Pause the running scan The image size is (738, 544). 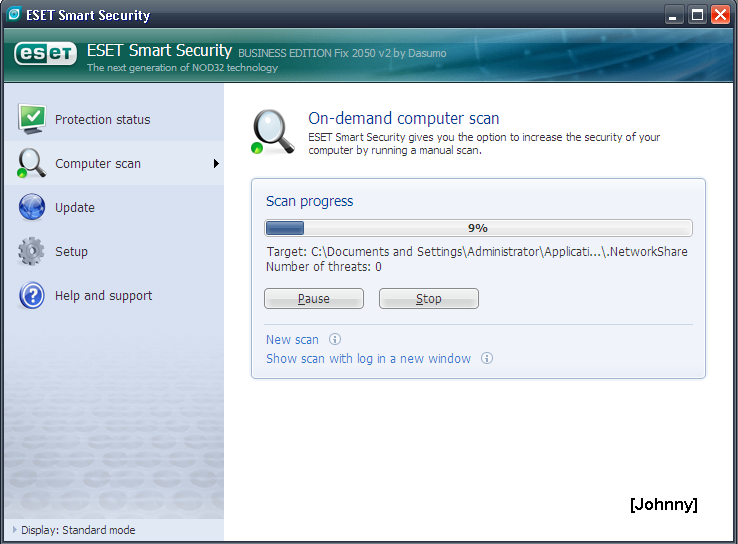pos(314,299)
